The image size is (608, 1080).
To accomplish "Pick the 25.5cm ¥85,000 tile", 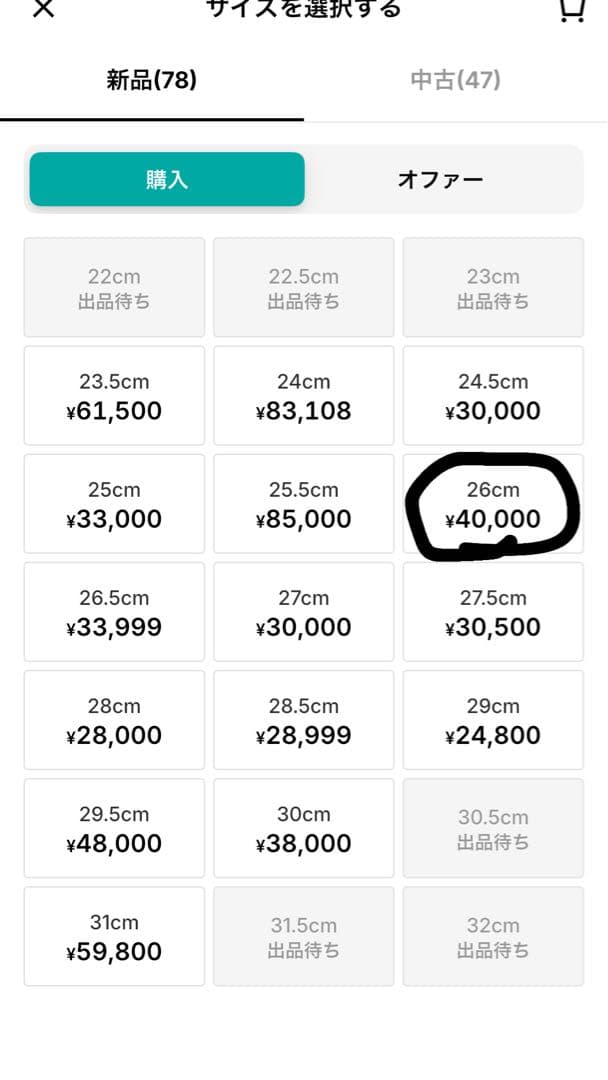I will pyautogui.click(x=304, y=503).
